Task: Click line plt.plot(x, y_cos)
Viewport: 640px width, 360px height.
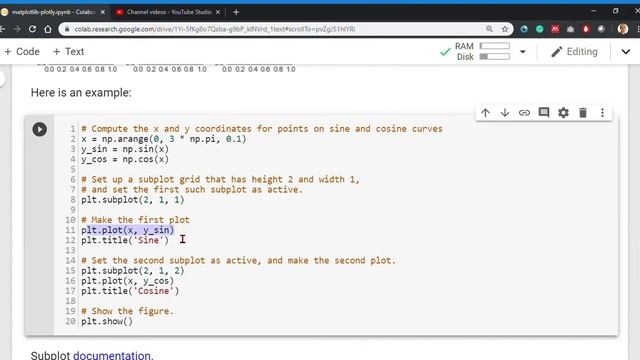Action: pyautogui.click(x=128, y=281)
